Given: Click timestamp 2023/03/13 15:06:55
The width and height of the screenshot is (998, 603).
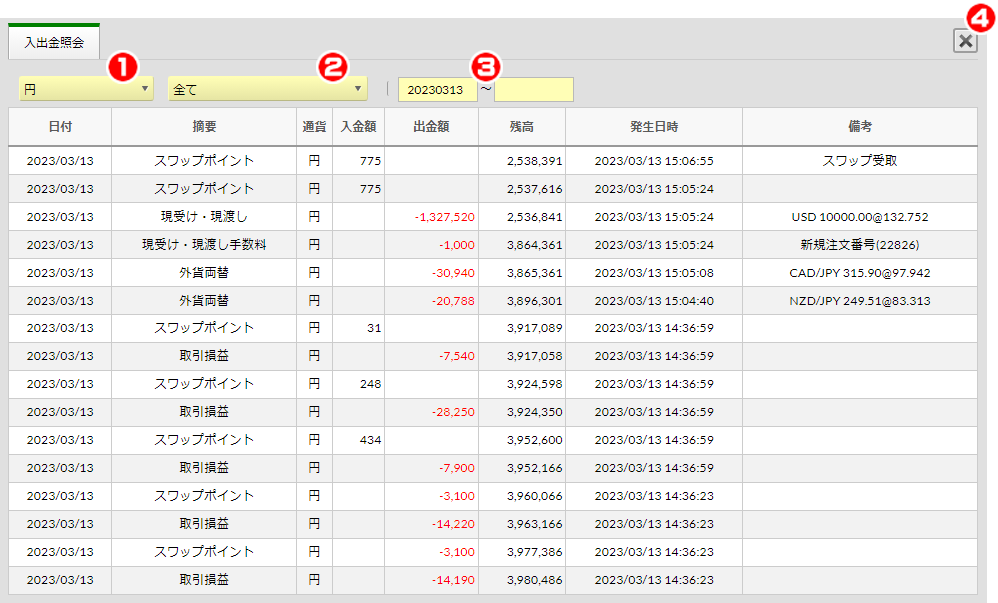Looking at the screenshot, I should click(x=654, y=160).
